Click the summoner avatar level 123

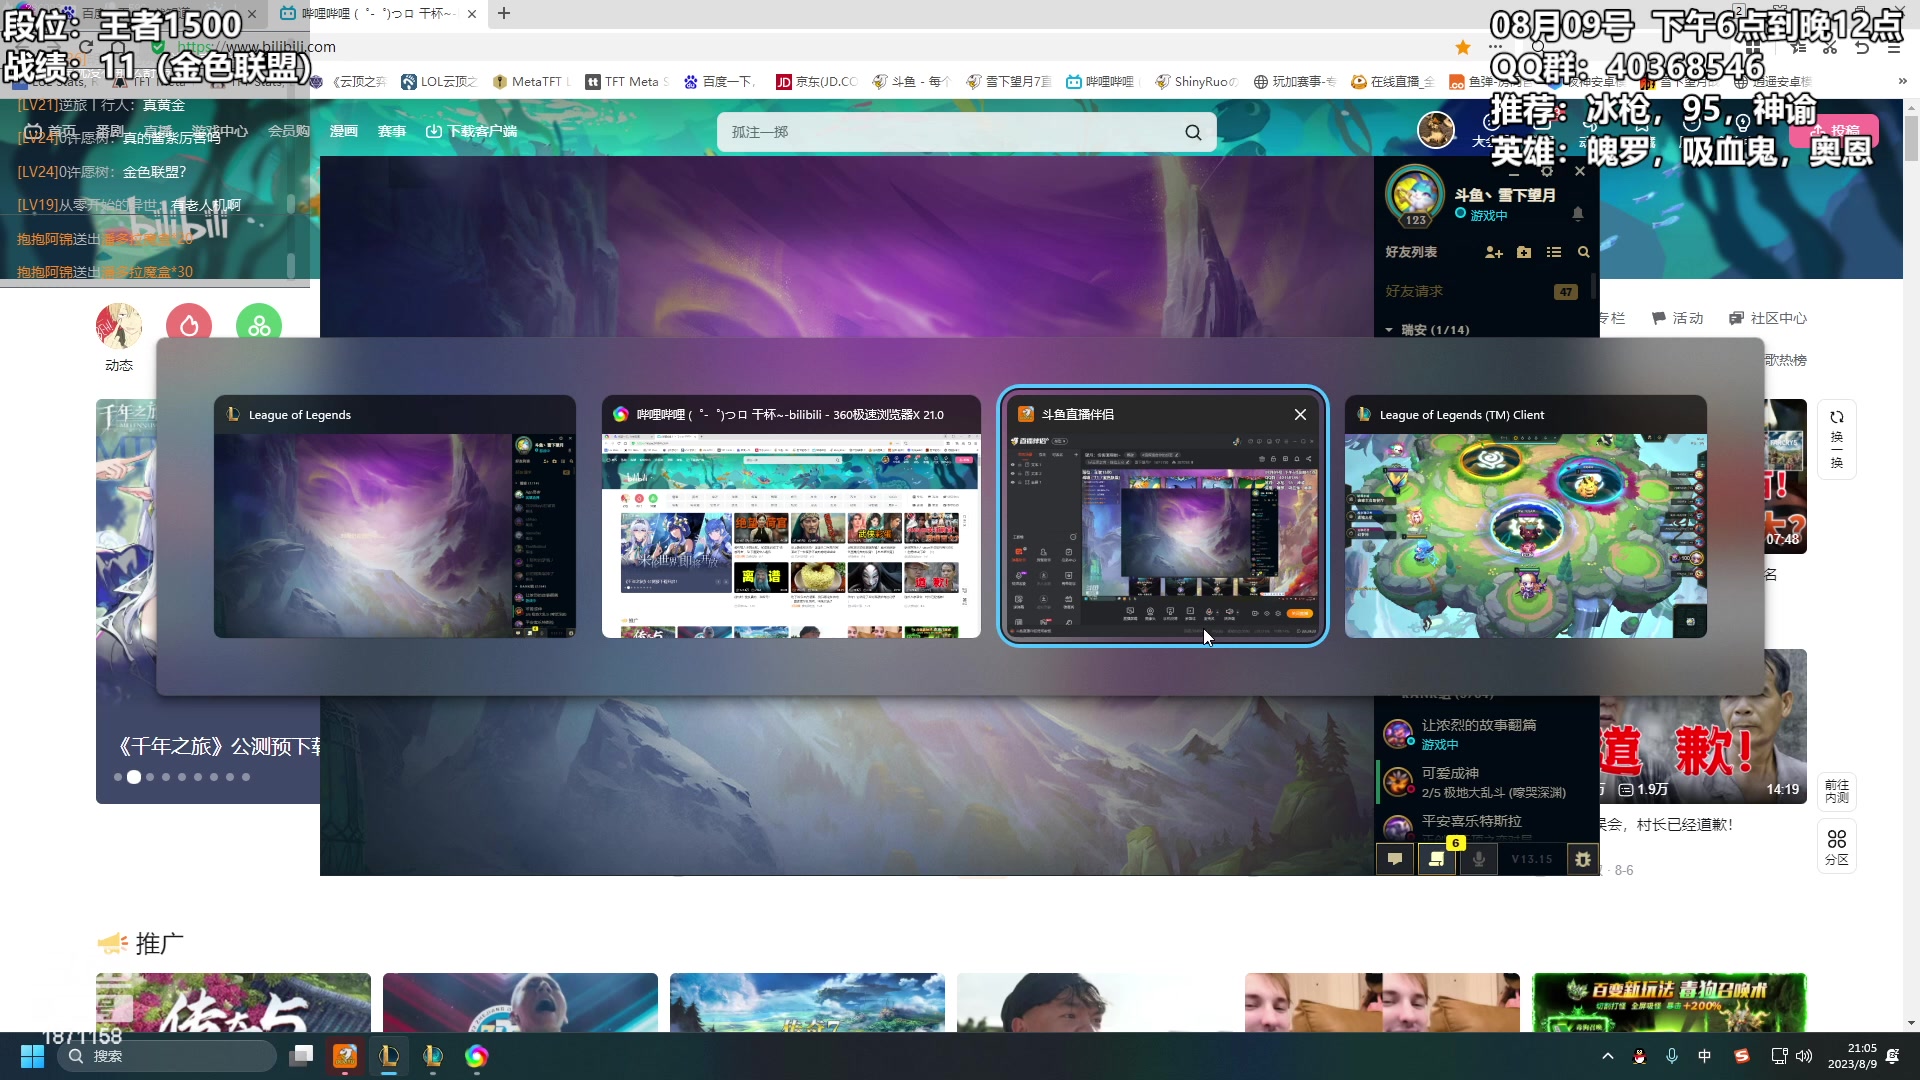click(x=1415, y=197)
